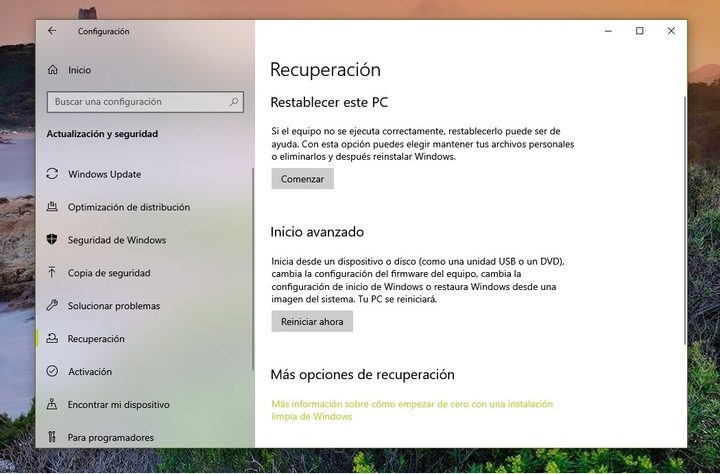This screenshot has width=720, height=474.
Task: Select the Windows Update sync icon
Action: [52, 174]
